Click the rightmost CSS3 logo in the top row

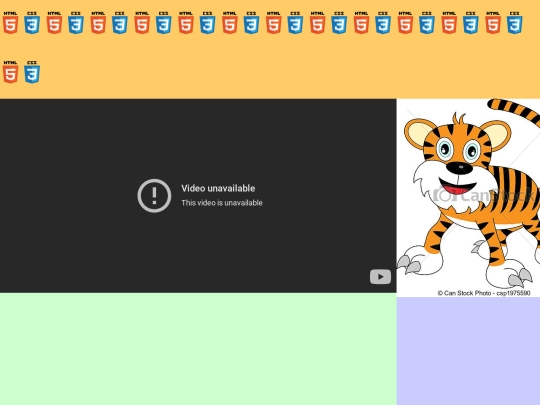click(x=515, y=23)
